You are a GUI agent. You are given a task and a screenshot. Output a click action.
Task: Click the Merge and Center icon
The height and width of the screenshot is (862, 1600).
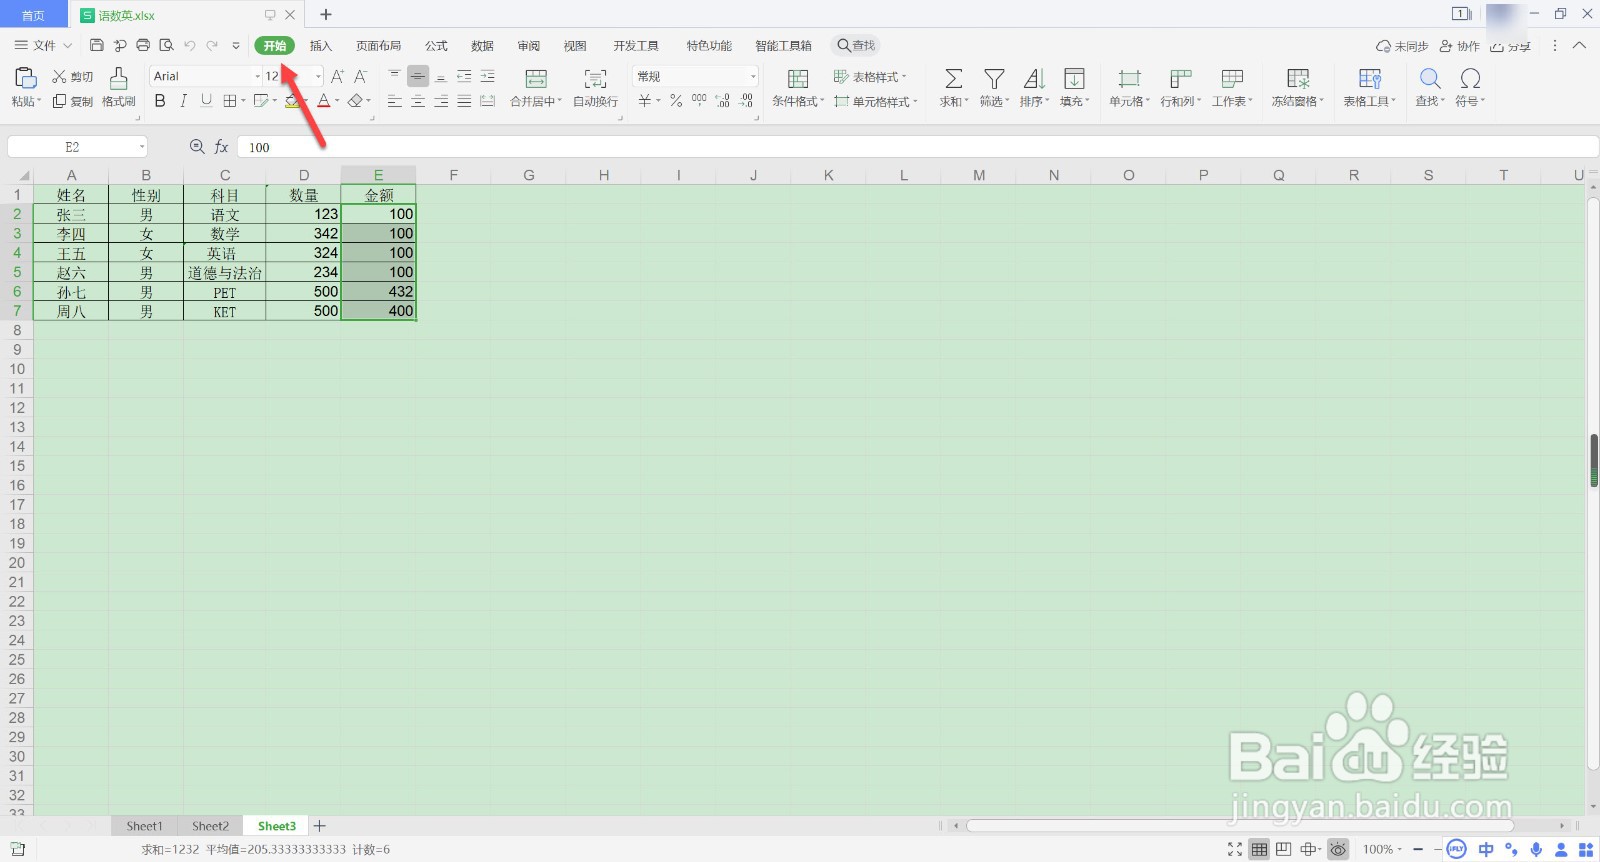point(536,79)
